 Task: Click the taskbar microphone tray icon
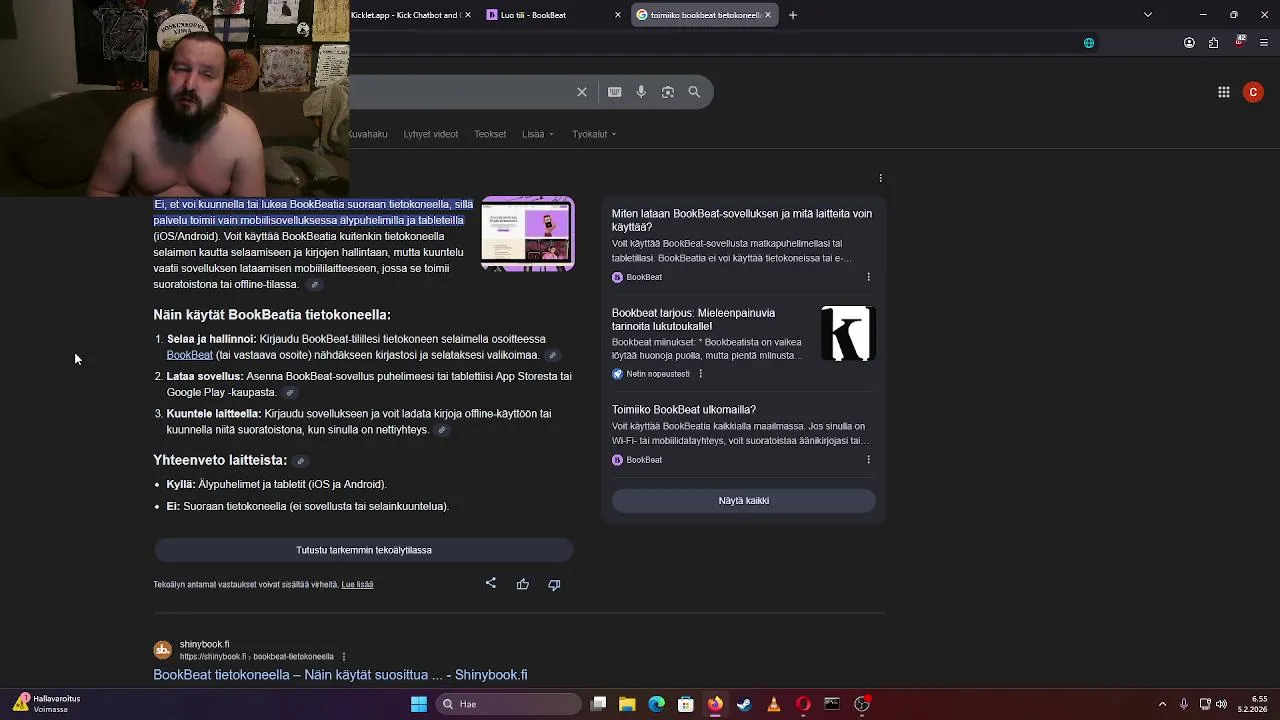1184,704
